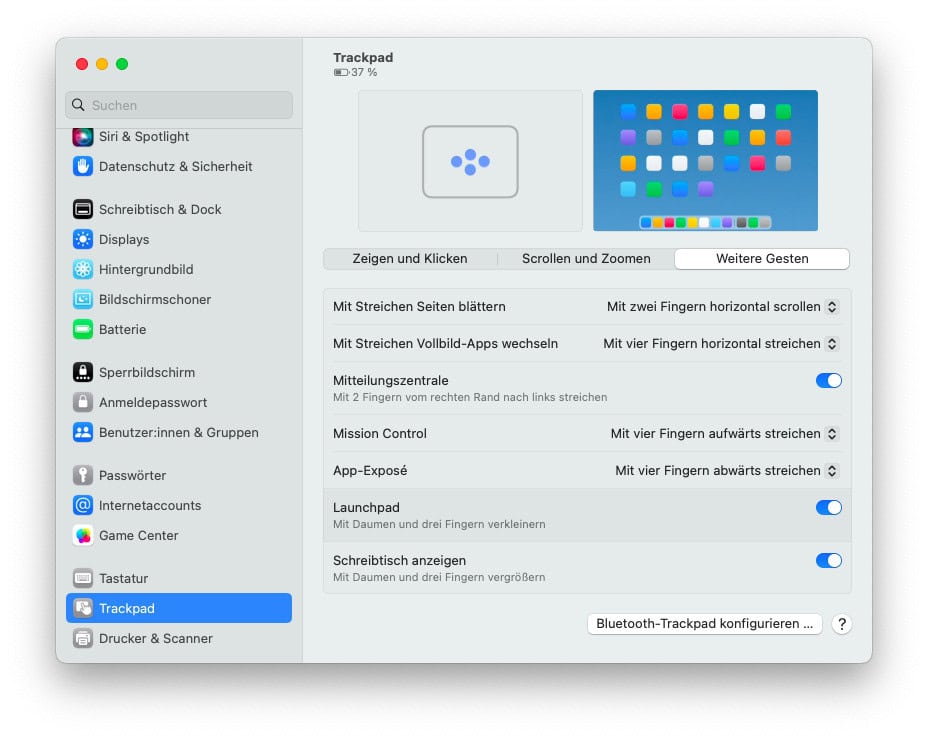Click the help question mark button
Viewport: 928px width, 737px height.
pyautogui.click(x=842, y=624)
